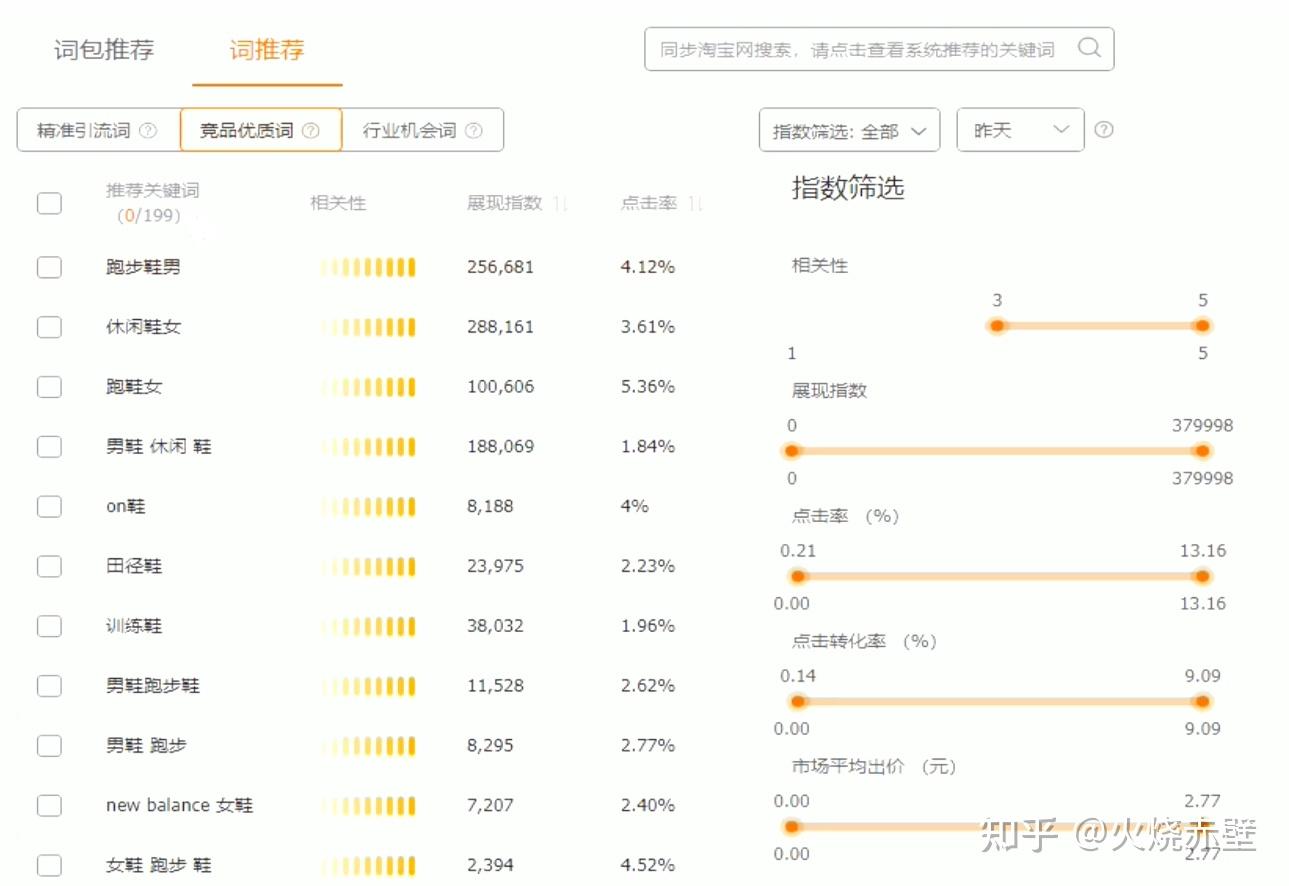This screenshot has width=1289, height=886.
Task: Open help icon beside 竞品优质词
Action: [311, 130]
